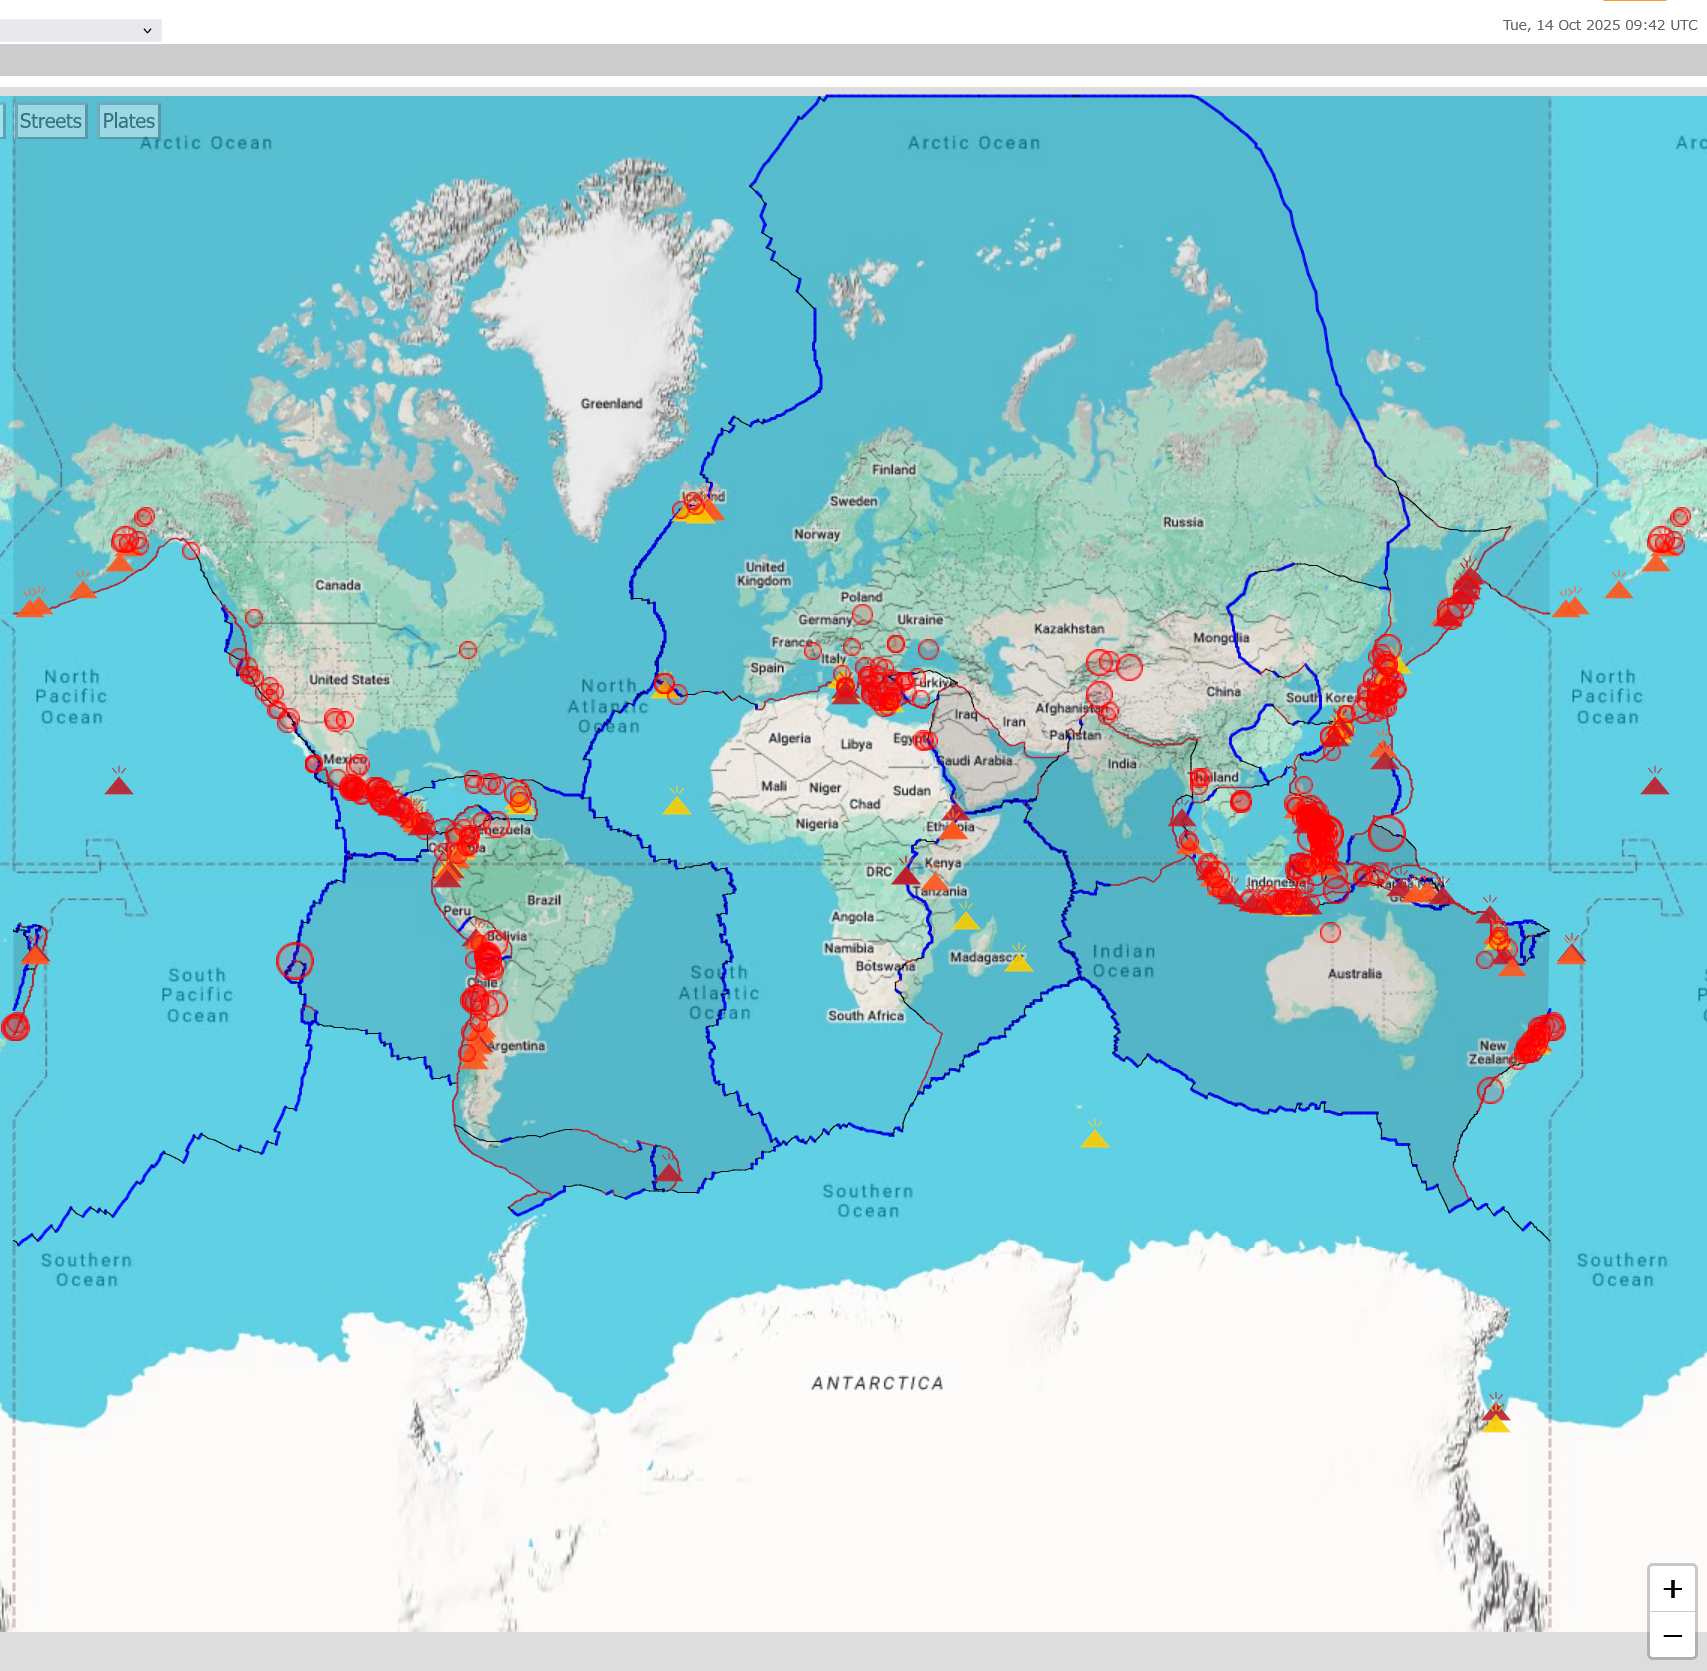
Task: Select earthquake circle near Thailand's eastern coast
Action: (1241, 801)
